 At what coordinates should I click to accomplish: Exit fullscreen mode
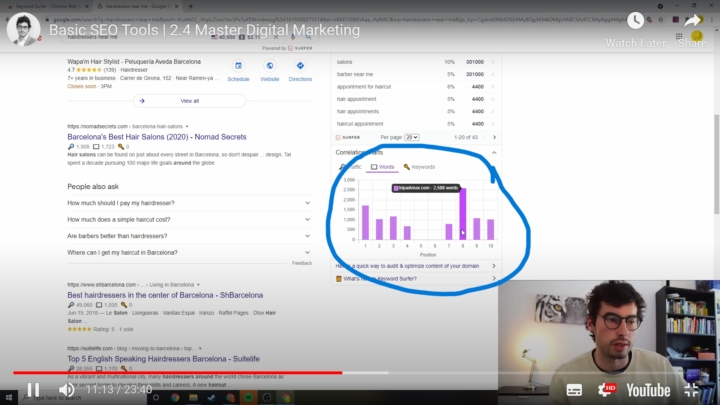coord(691,390)
